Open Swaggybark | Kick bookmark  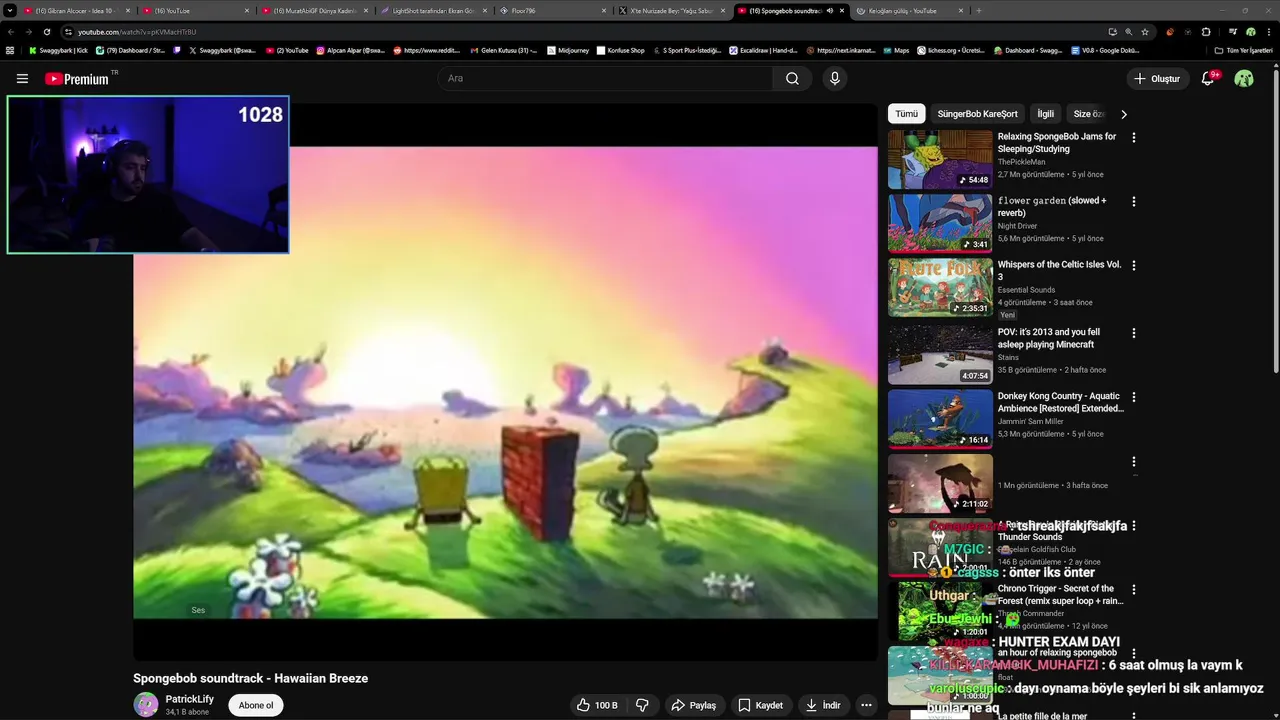coord(58,50)
